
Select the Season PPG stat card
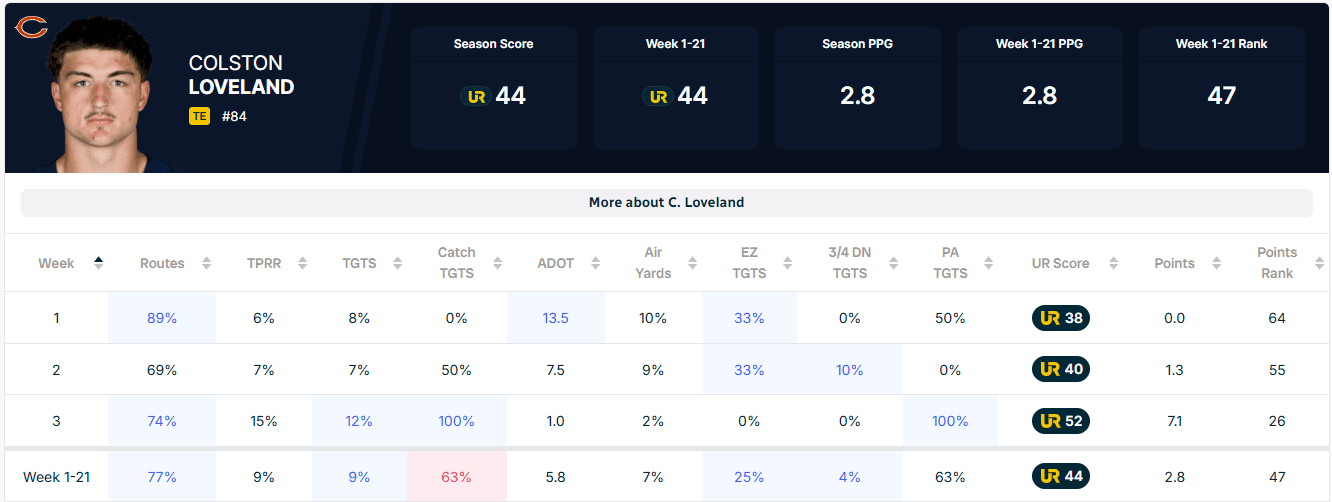click(858, 88)
